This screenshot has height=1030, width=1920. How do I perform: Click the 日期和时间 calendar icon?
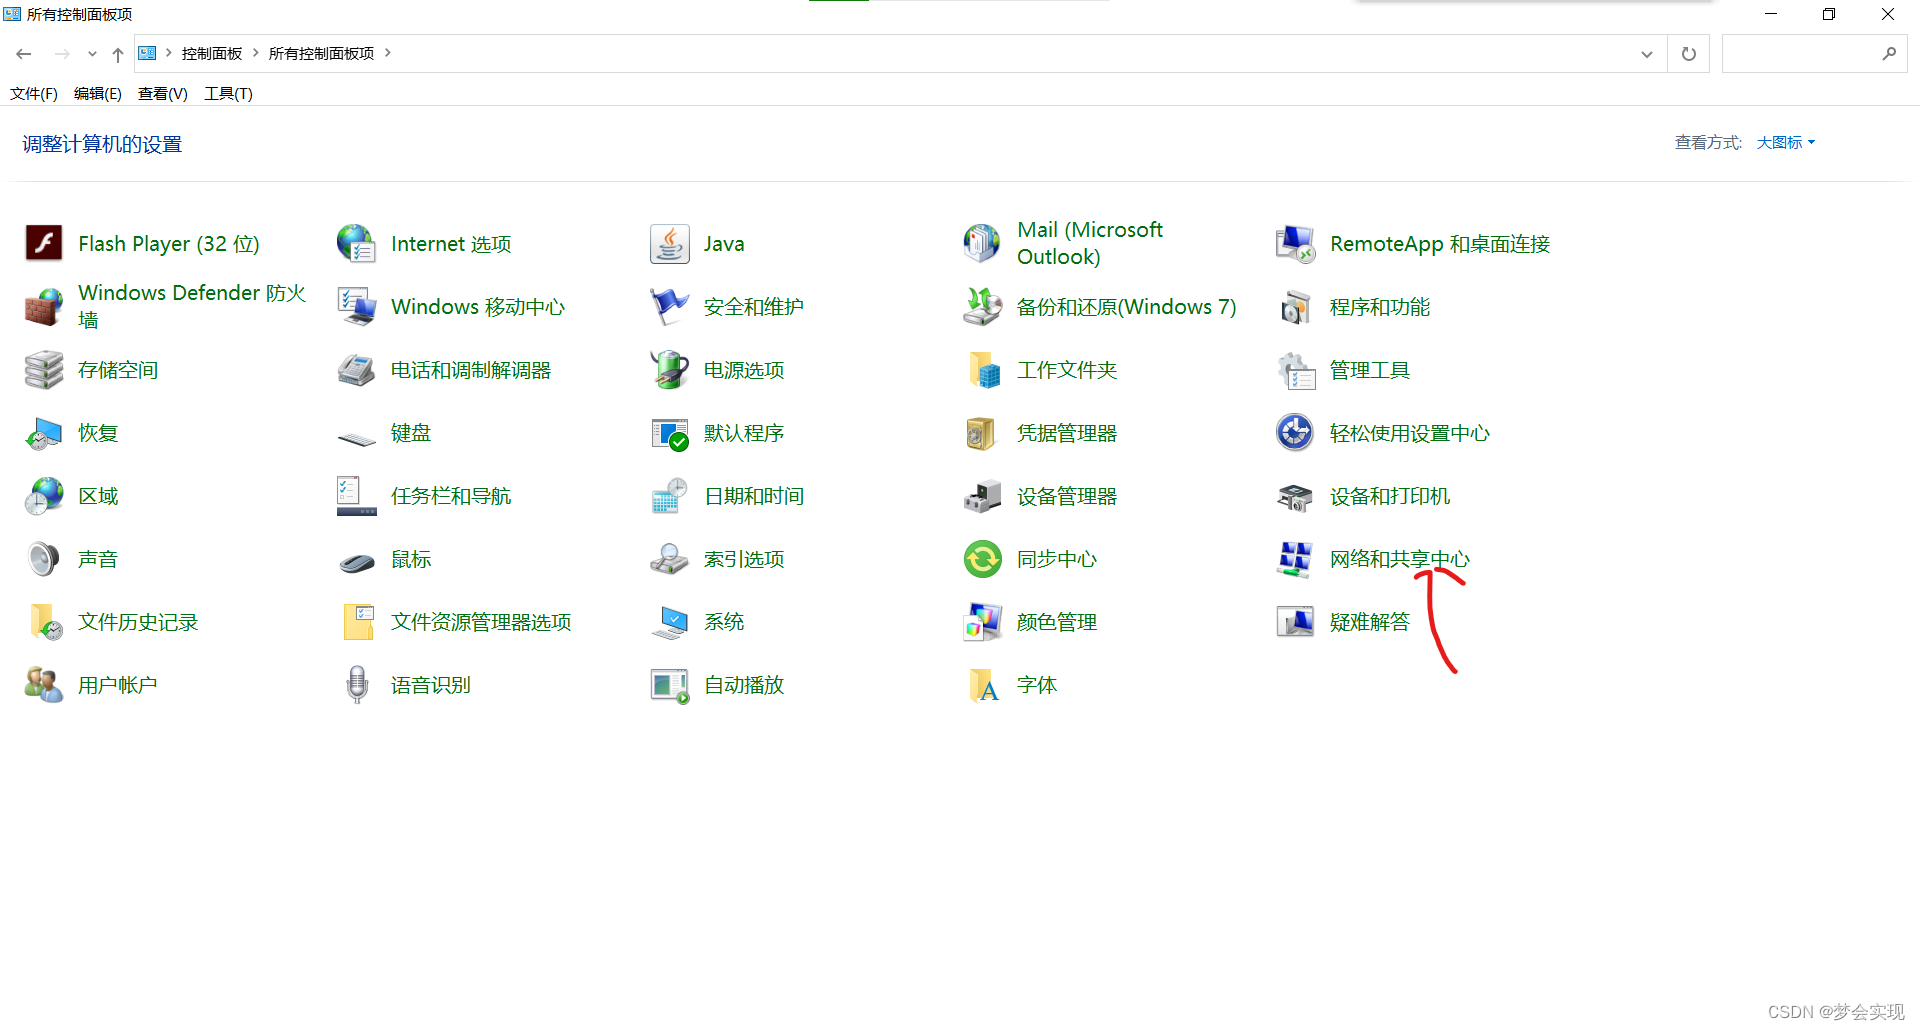pos(670,495)
